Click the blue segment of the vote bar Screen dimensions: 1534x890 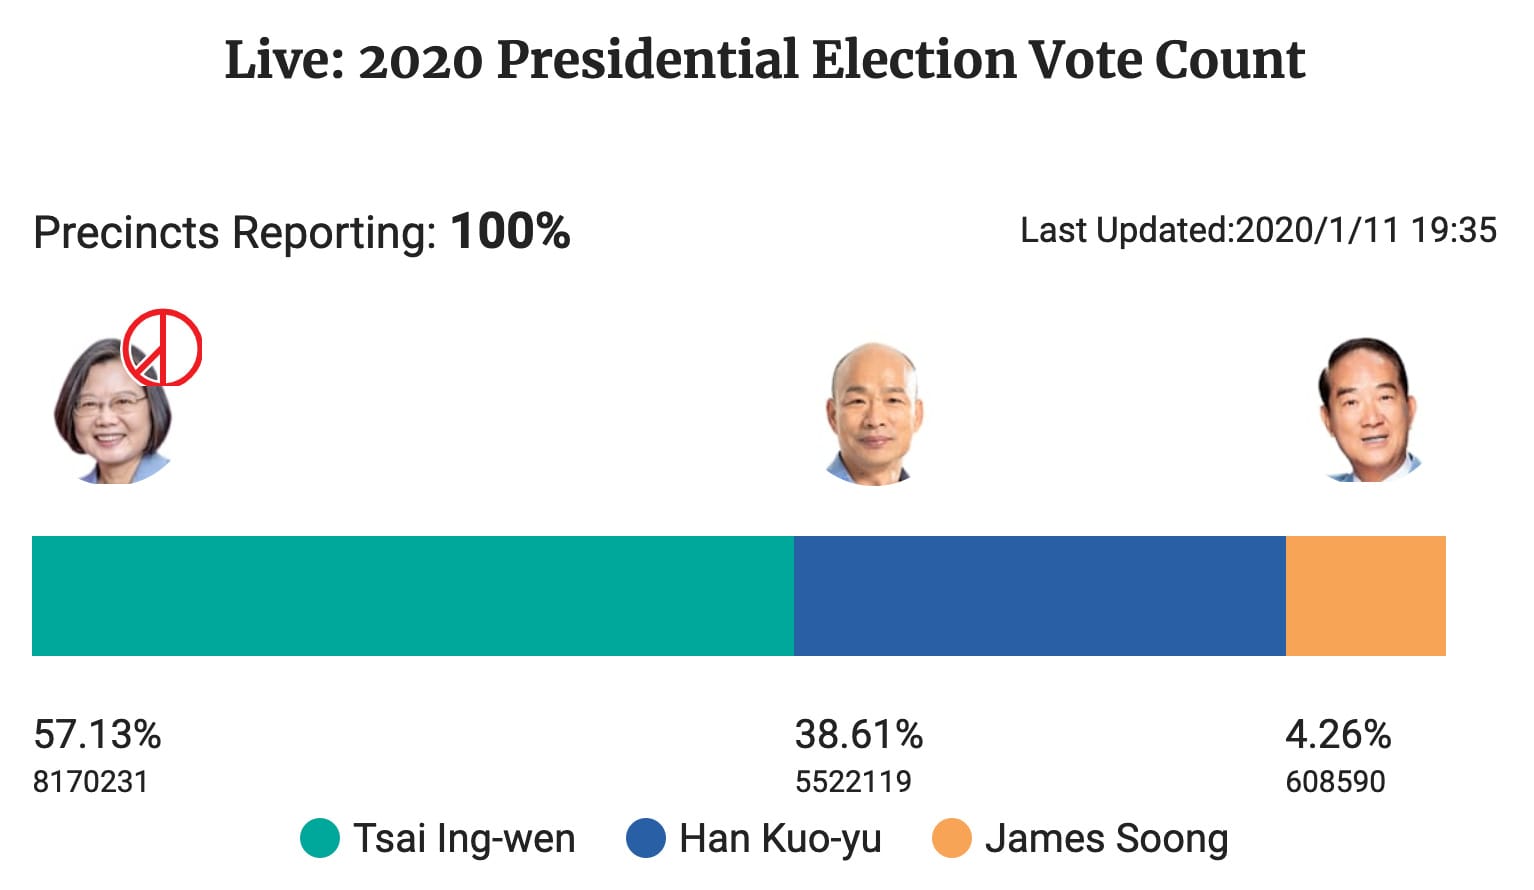(1039, 596)
